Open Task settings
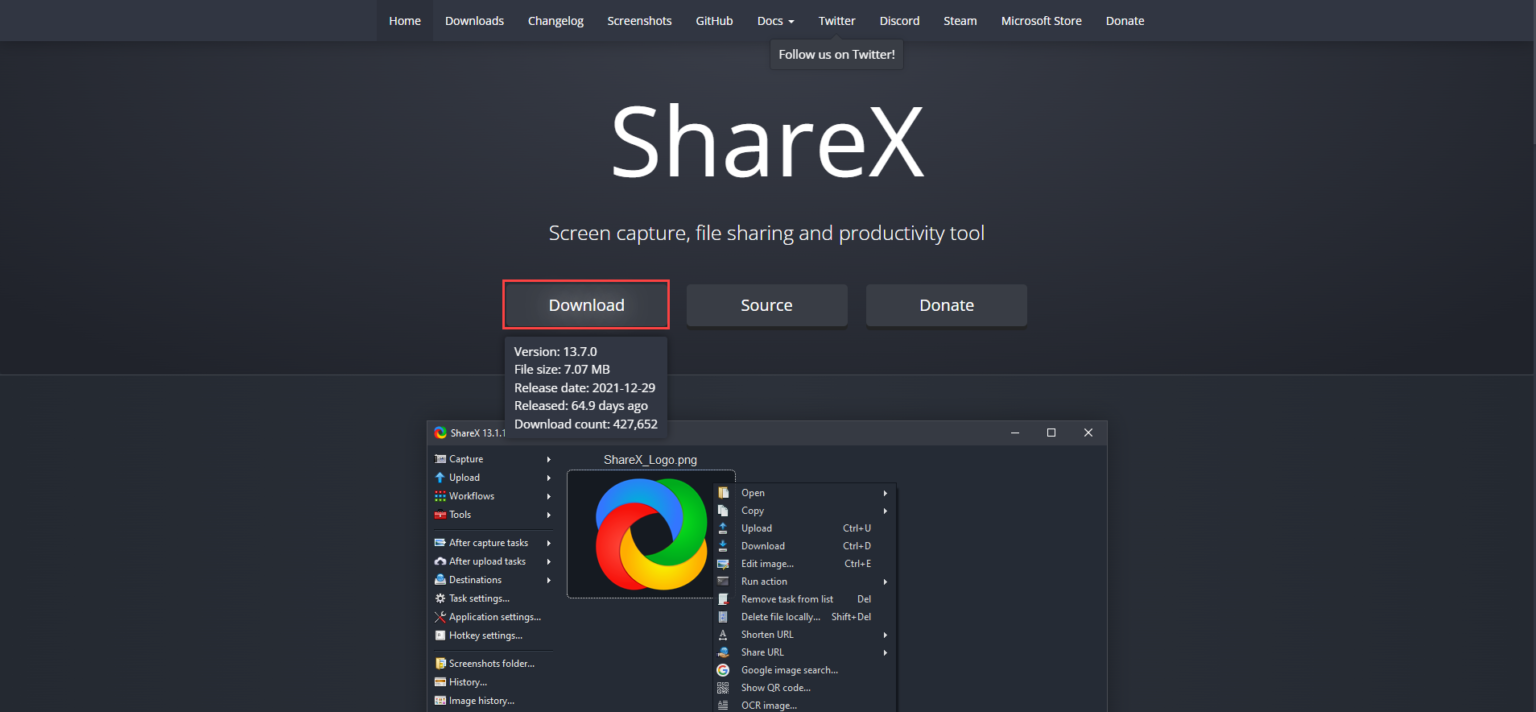 pyautogui.click(x=477, y=597)
